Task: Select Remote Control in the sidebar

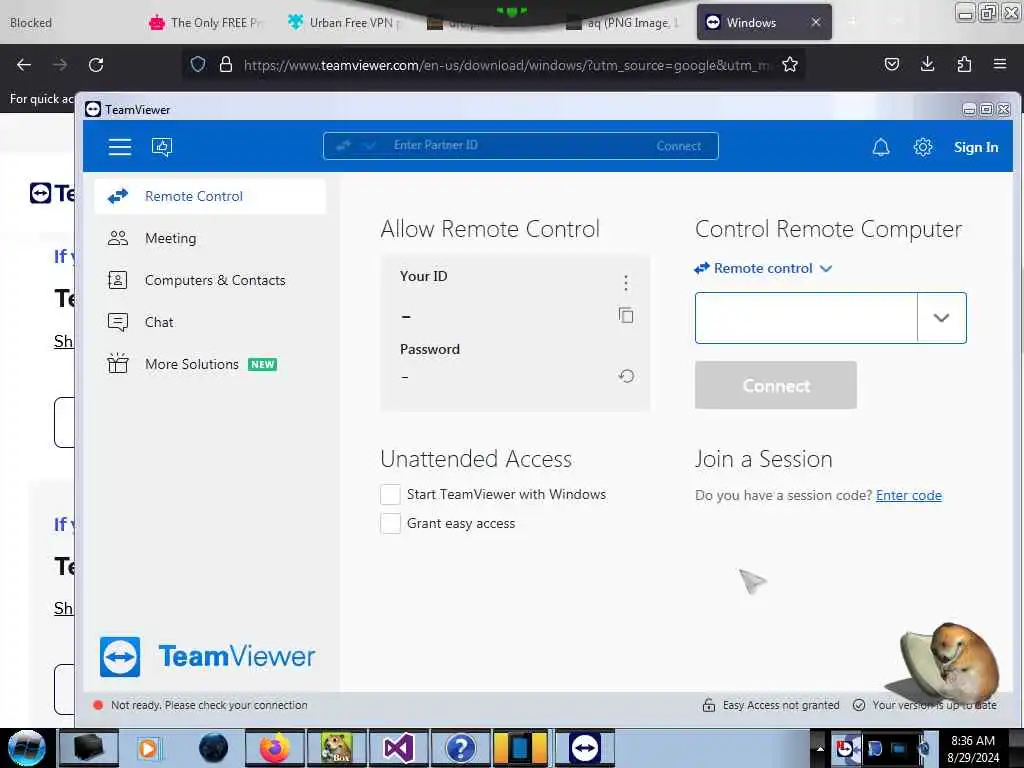Action: tap(210, 196)
